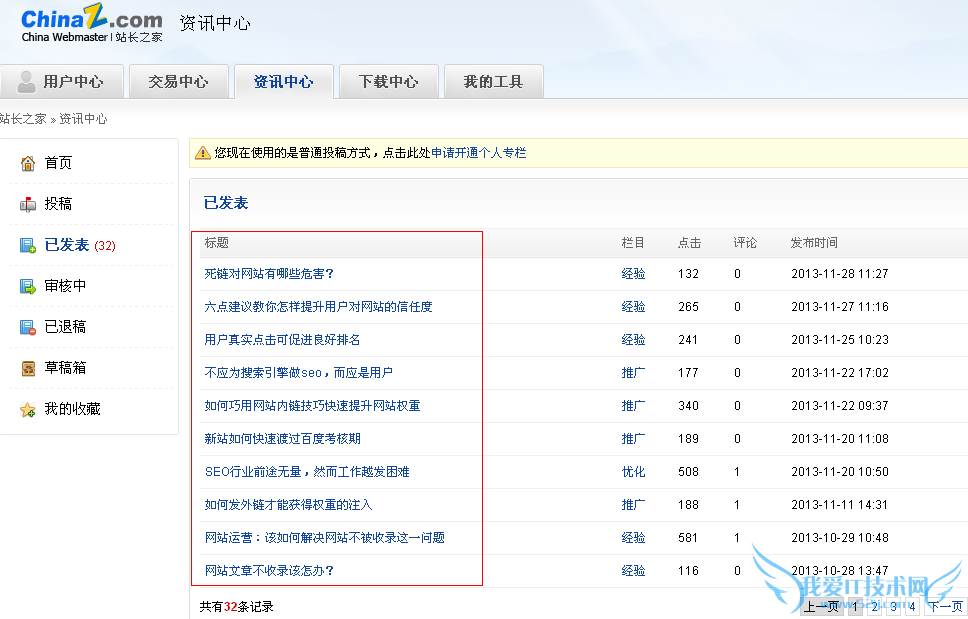Click the ChinaZ.com logo
Screen dimensions: 968x619
[x=91, y=23]
